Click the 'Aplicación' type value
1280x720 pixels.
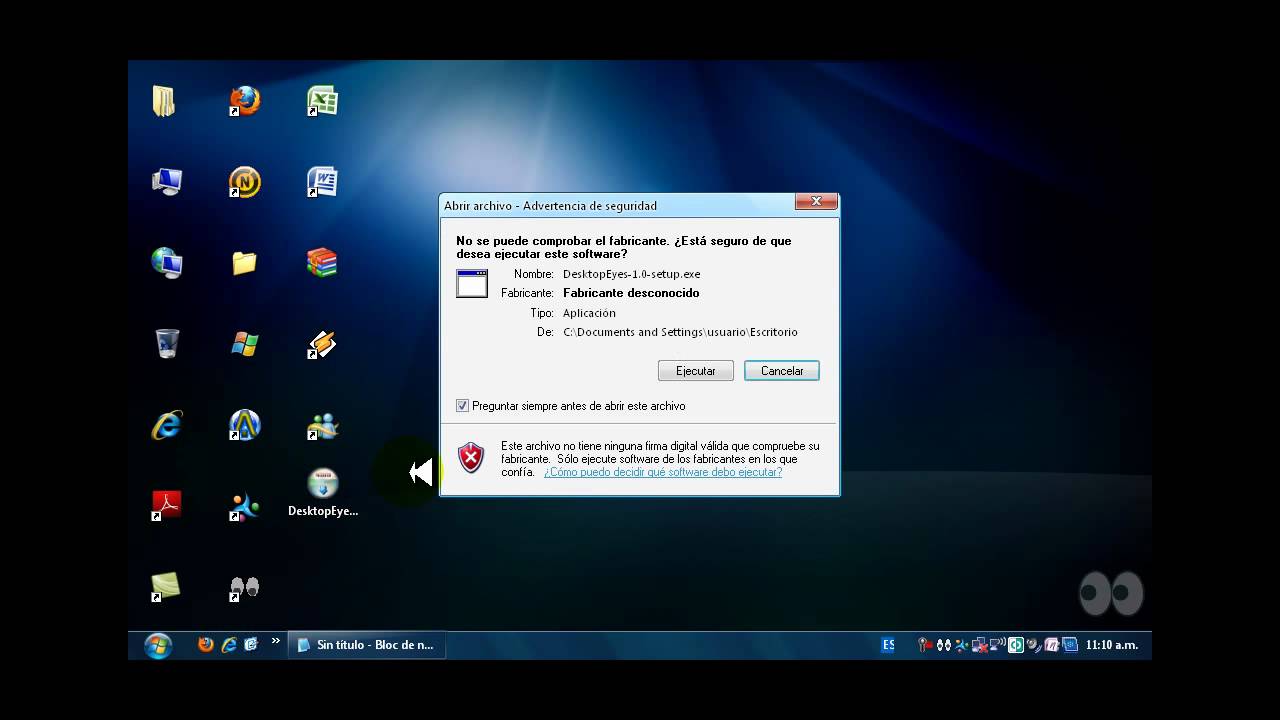click(589, 313)
